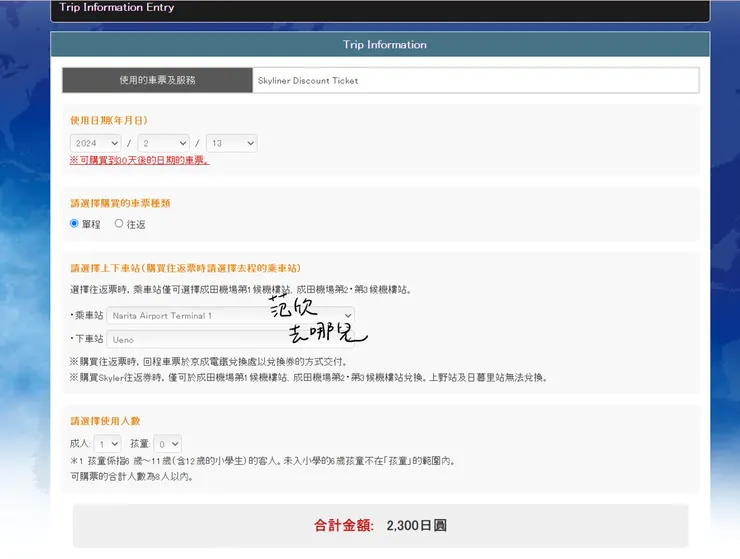Viewport: 740px width, 559px height.
Task: Open the 孩童 child count dropdown
Action: click(x=168, y=444)
